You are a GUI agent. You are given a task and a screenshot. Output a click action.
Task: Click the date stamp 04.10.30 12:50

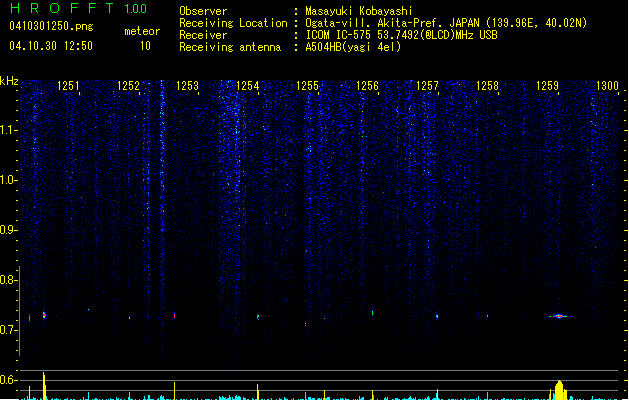51,46
